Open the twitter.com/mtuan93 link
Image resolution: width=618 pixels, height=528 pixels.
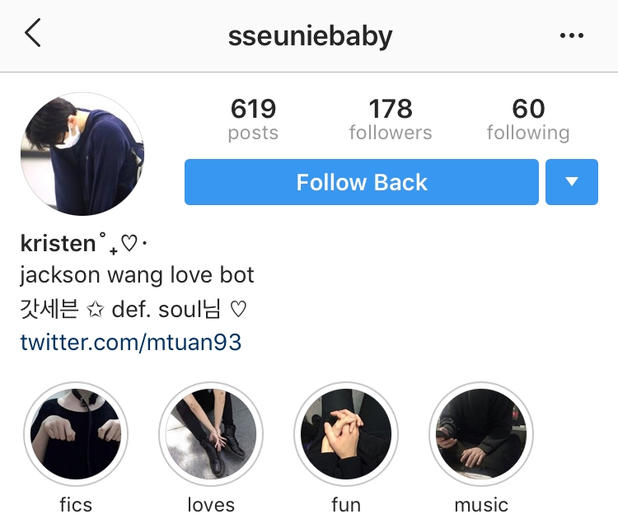coord(131,343)
